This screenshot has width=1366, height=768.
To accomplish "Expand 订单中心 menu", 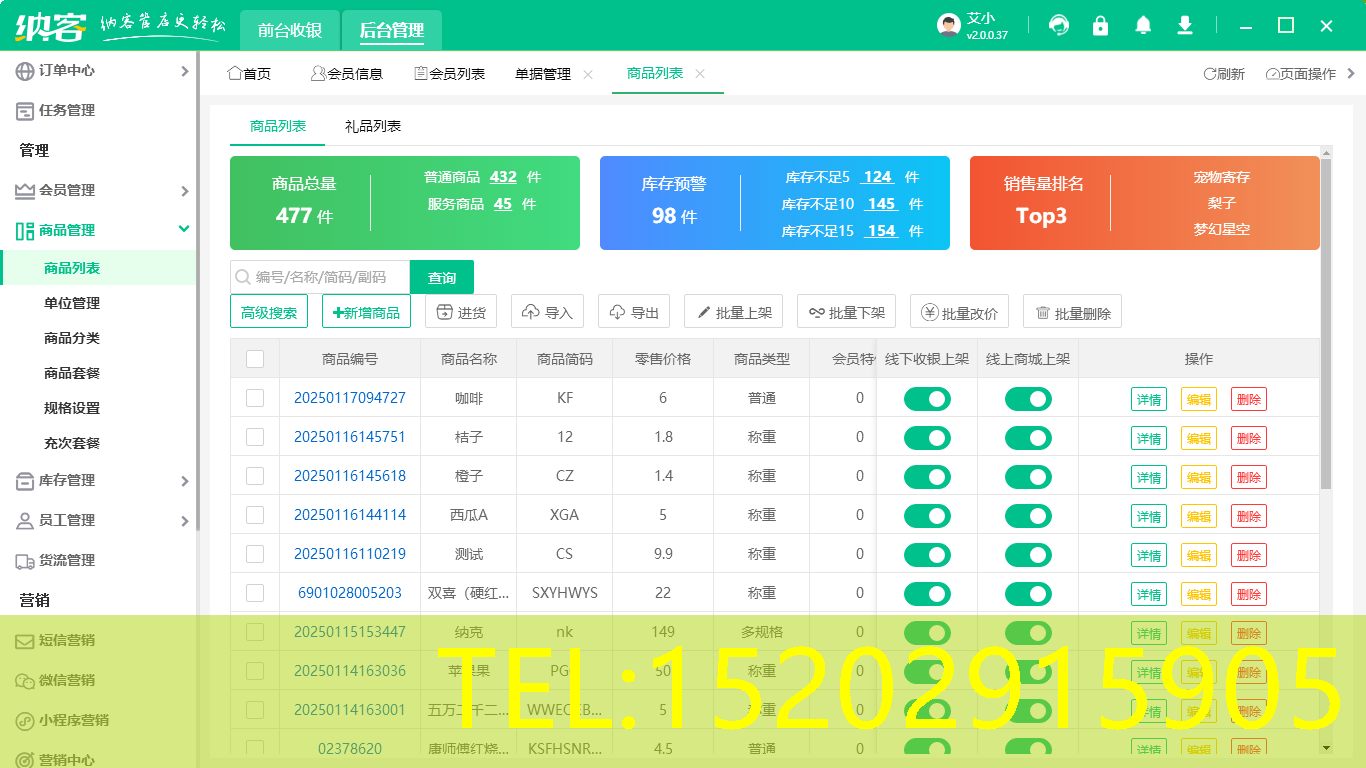I will [x=184, y=71].
